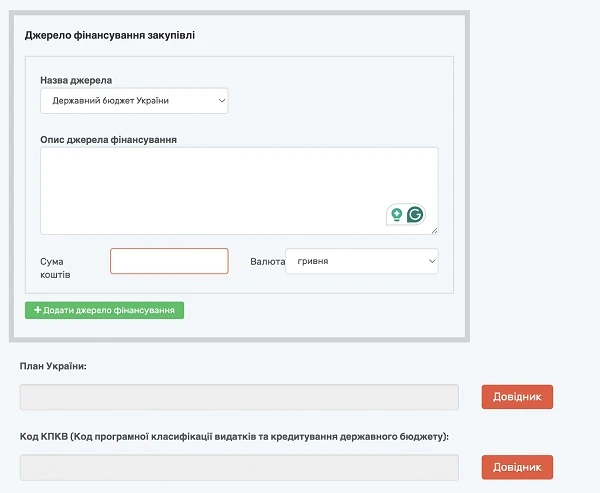Open the Довідник button for Код КПКВ
Viewport: 600px width, 493px height.
pos(517,467)
